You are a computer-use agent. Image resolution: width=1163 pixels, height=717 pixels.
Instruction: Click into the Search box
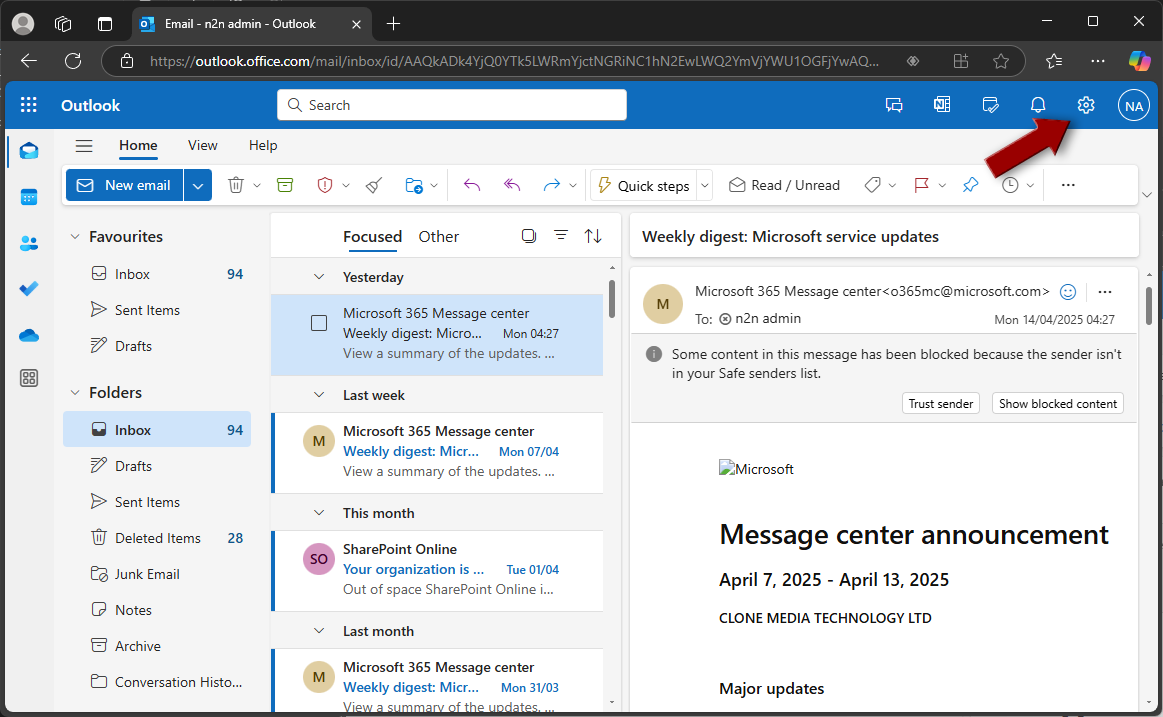click(x=452, y=105)
